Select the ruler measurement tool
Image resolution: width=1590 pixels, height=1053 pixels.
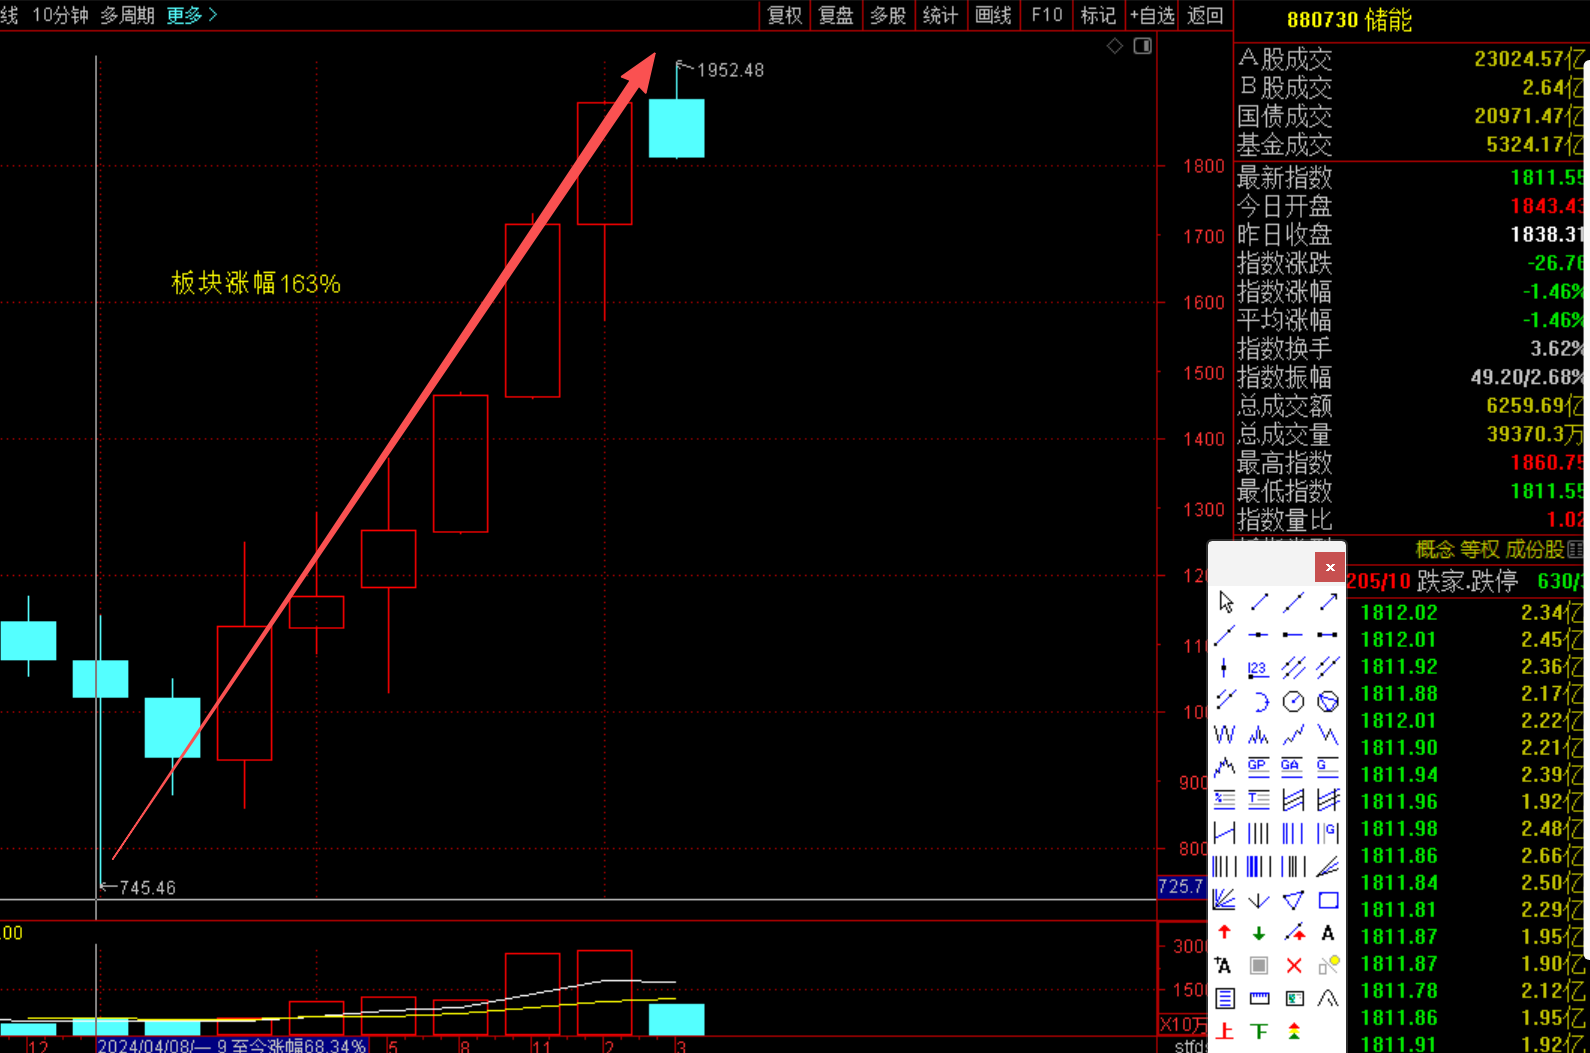(x=1259, y=998)
